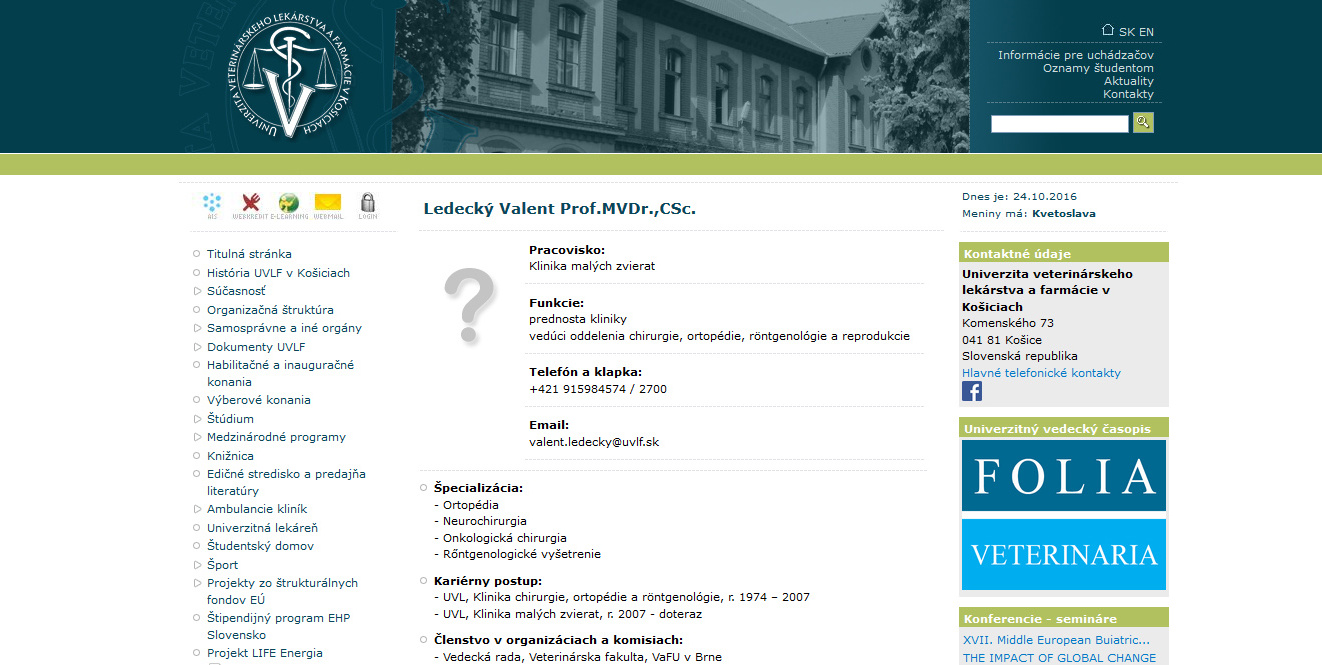Click the university logo in header
Screen dimensions: 1322x665
click(291, 77)
